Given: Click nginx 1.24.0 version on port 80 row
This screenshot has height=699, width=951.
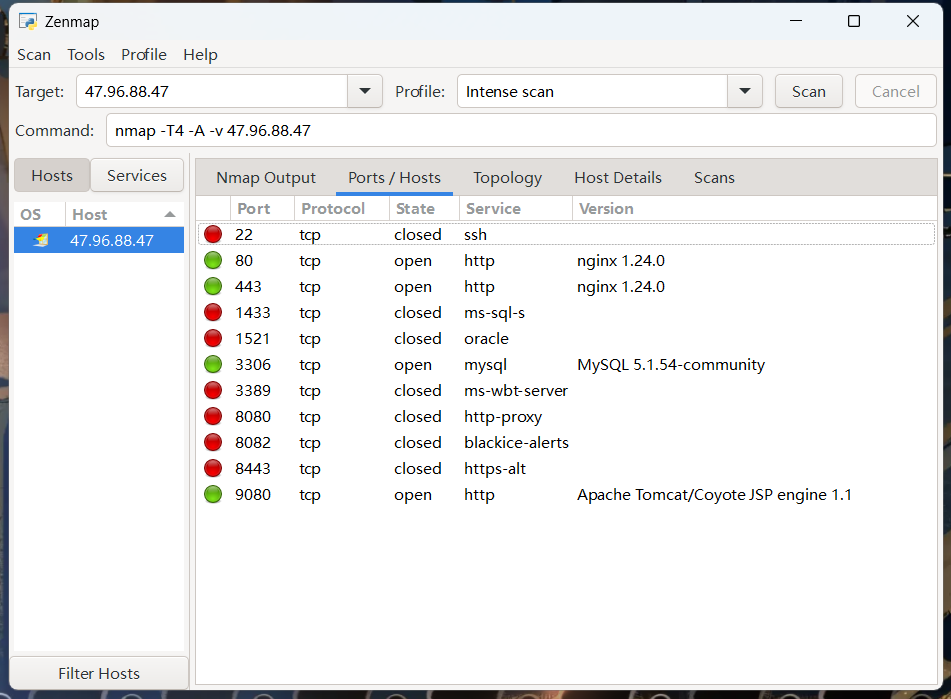Looking at the screenshot, I should pos(620,261).
